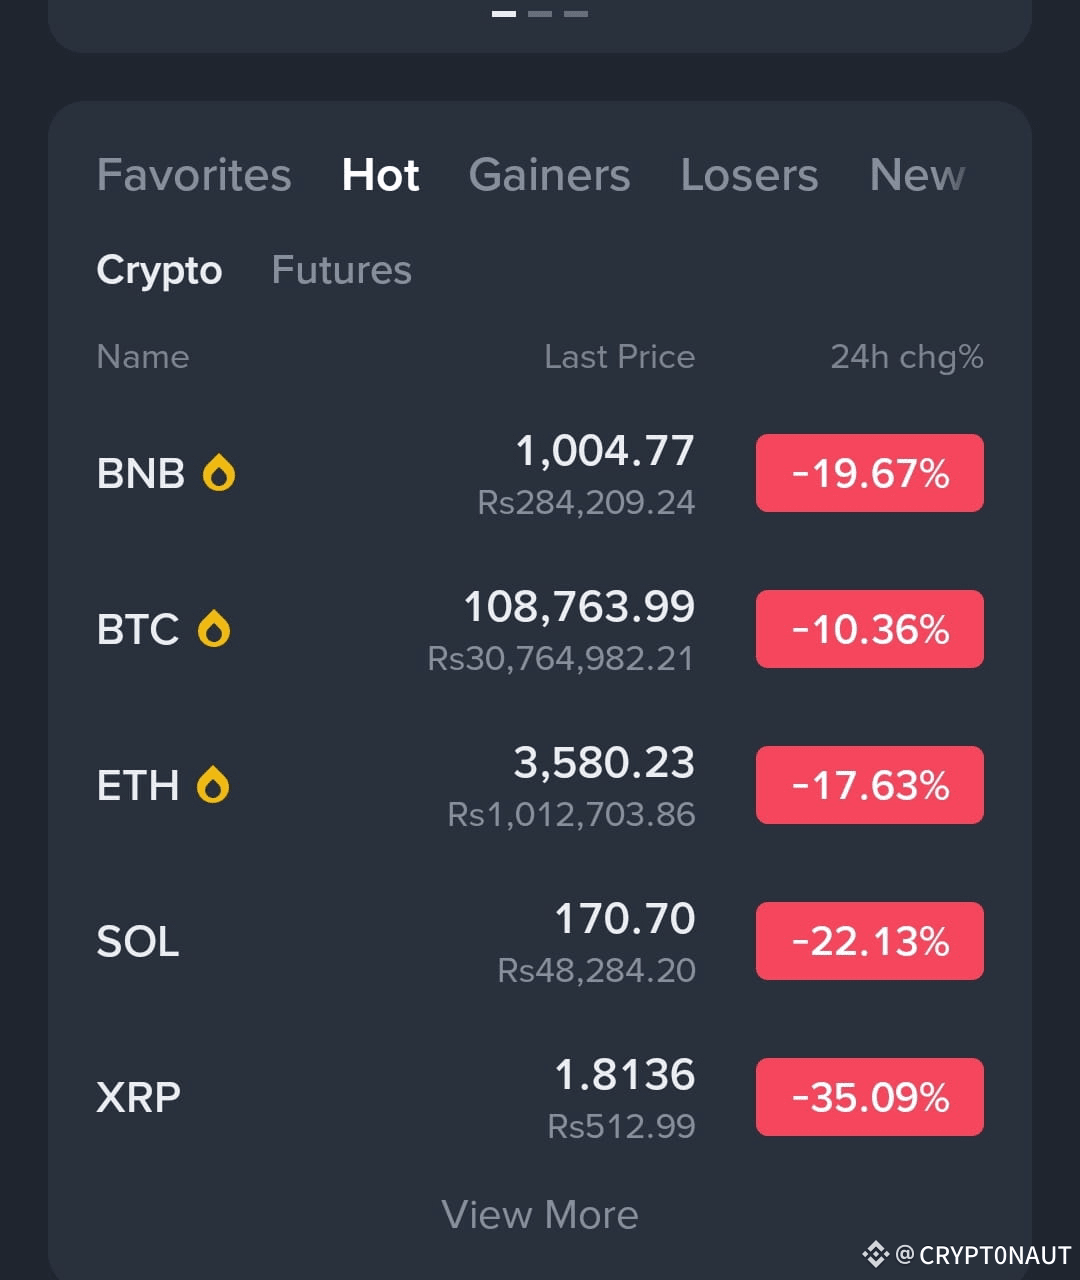Open the XRP market row
The width and height of the screenshot is (1080, 1280).
click(540, 1098)
